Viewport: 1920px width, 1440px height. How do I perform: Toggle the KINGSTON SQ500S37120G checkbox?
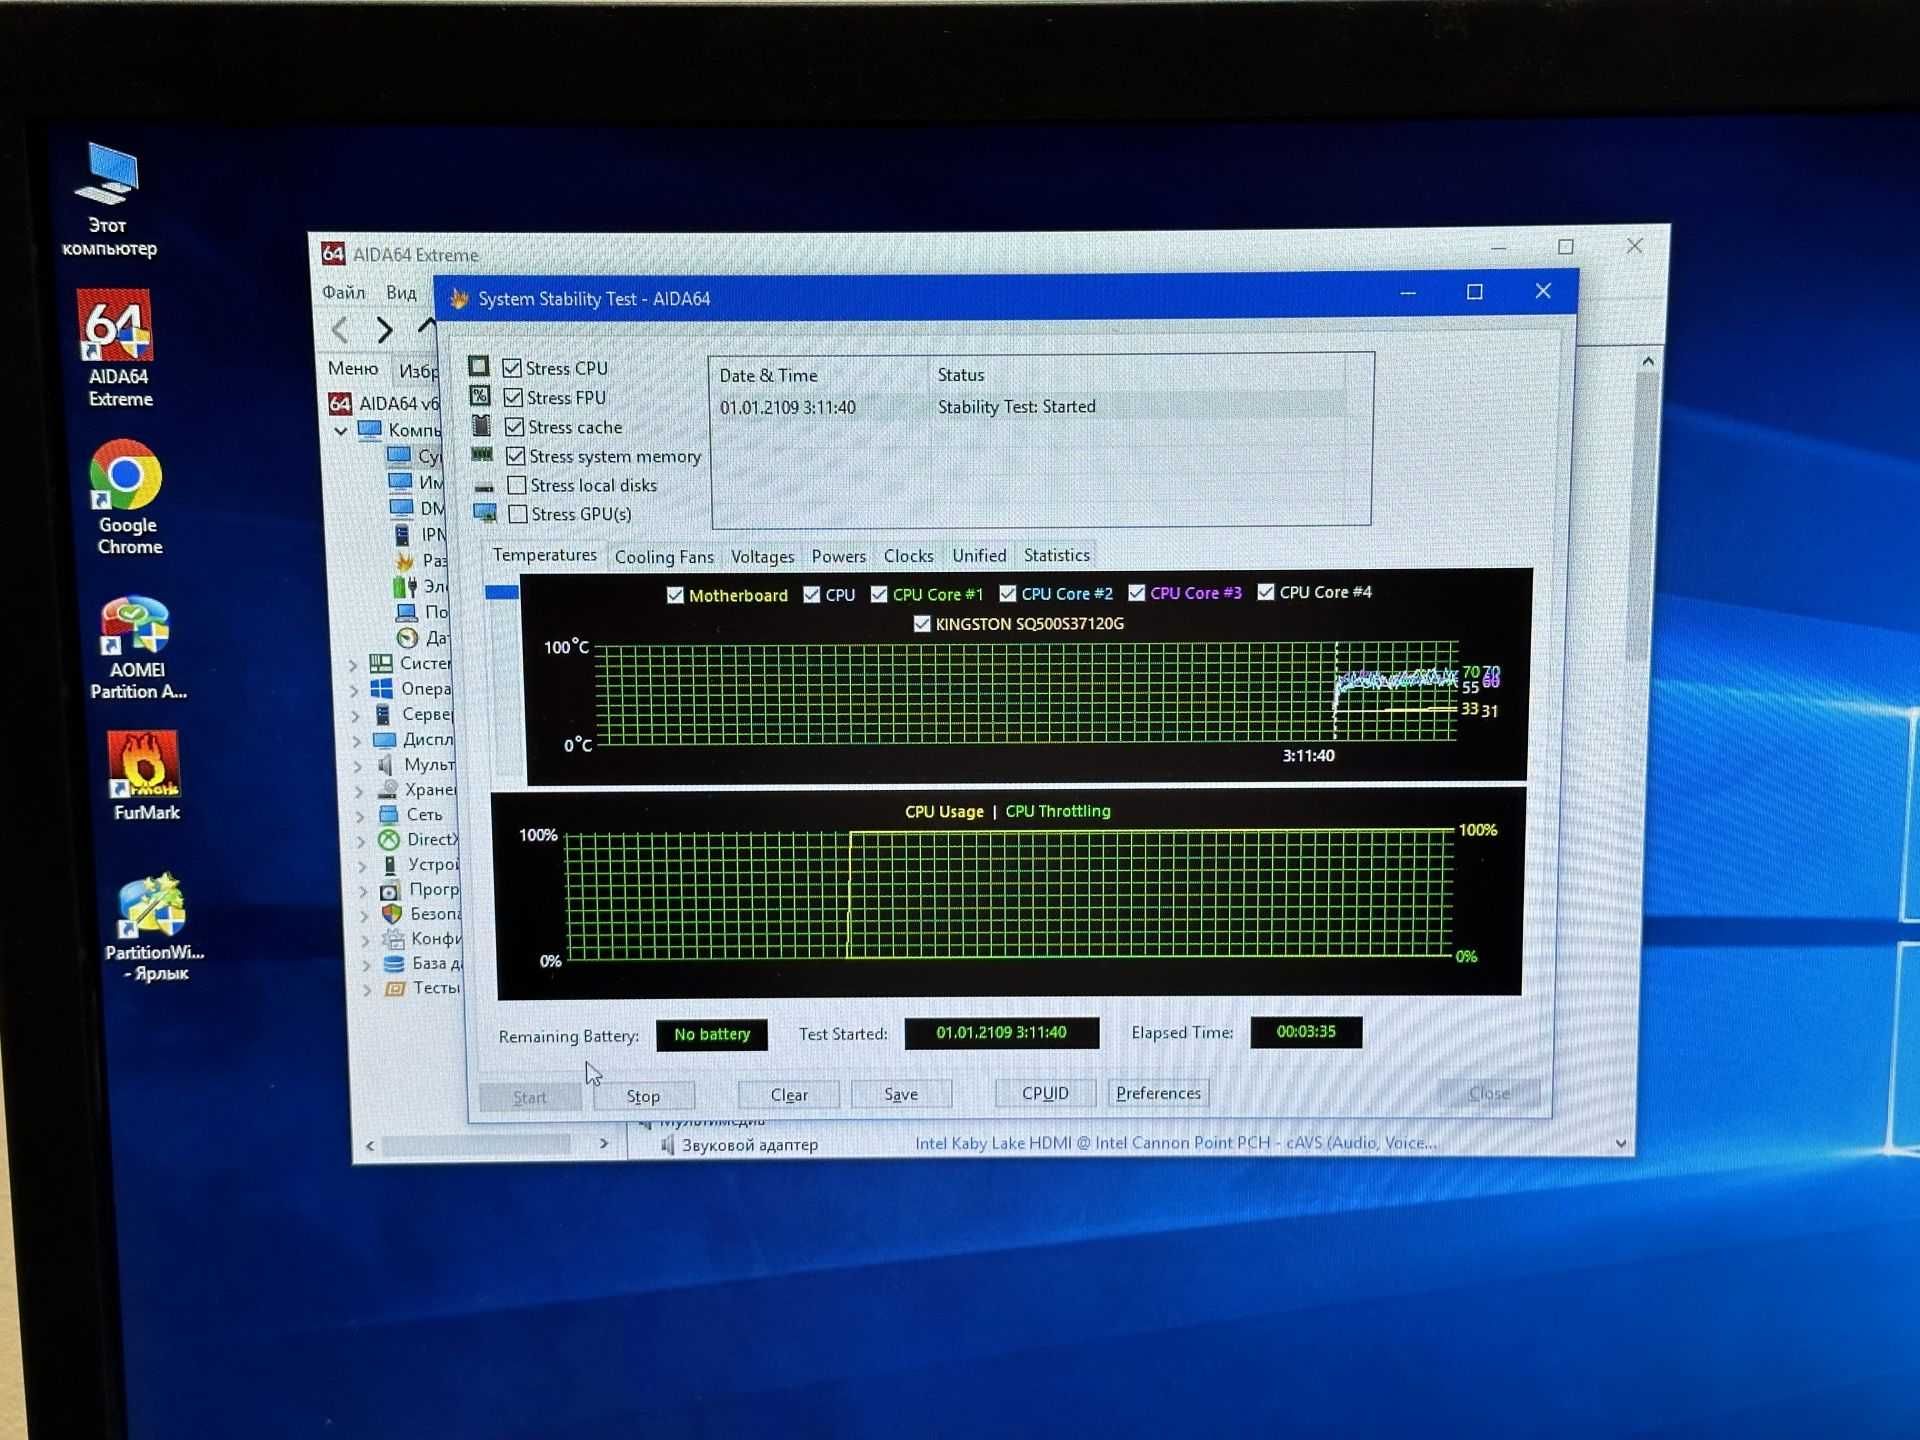point(922,623)
